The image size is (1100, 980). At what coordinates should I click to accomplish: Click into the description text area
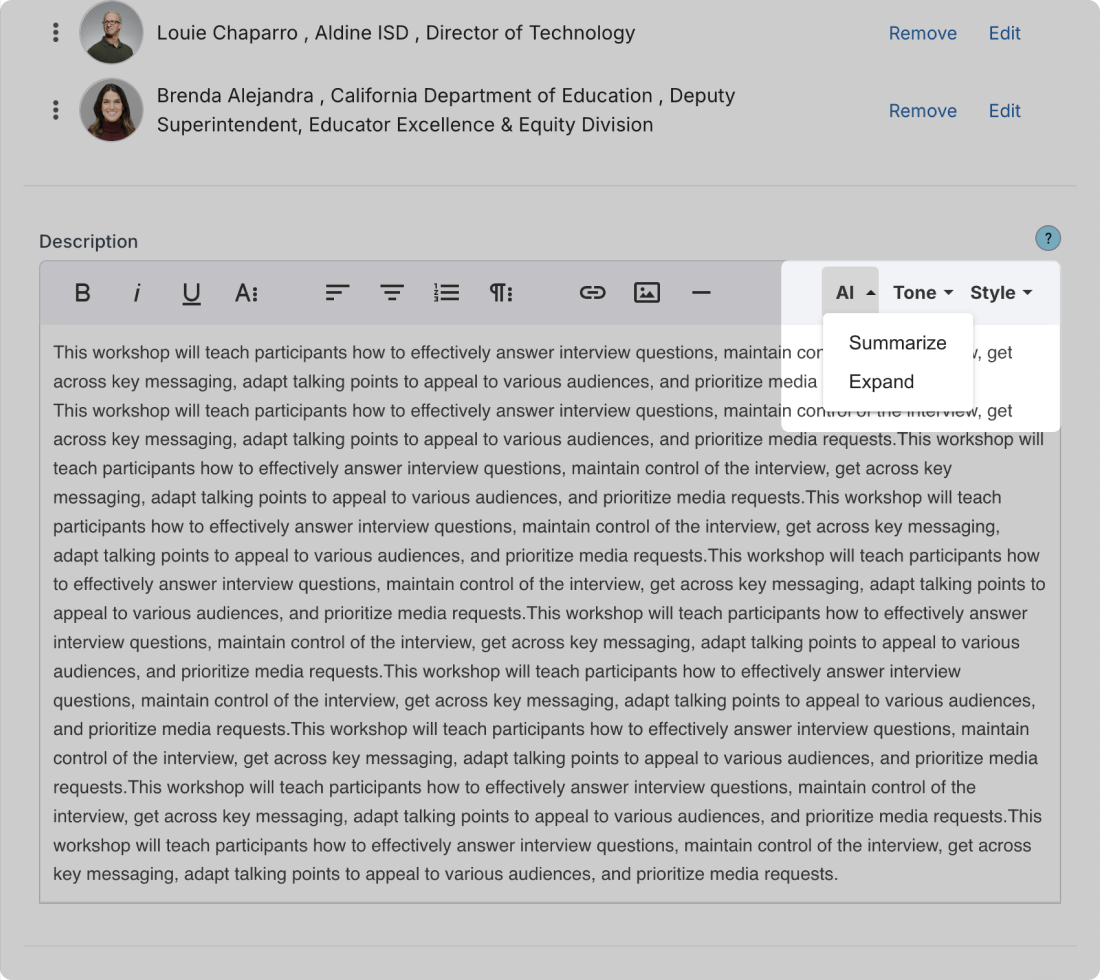[550, 613]
